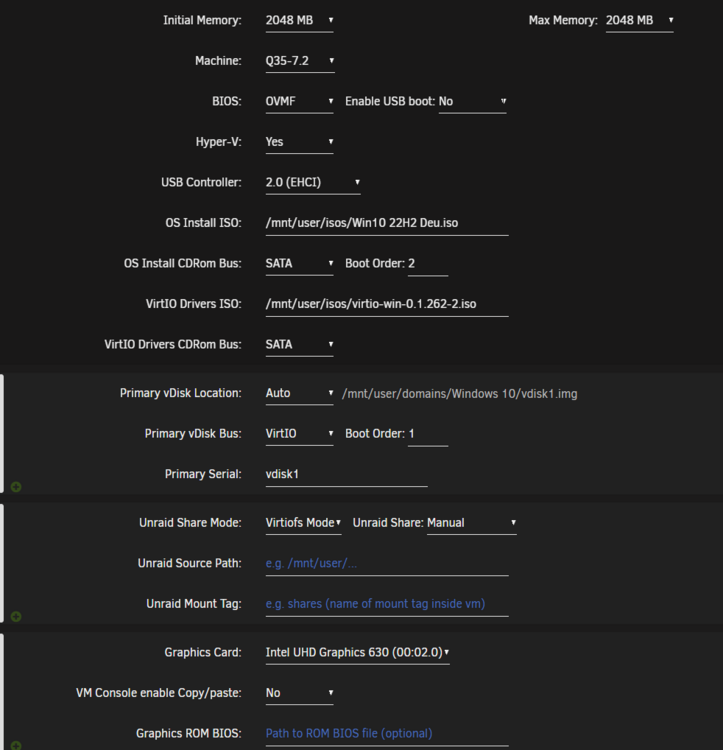Add another vDisk with the plus icon below Primary Serial
The image size is (723, 750).
click(16, 487)
